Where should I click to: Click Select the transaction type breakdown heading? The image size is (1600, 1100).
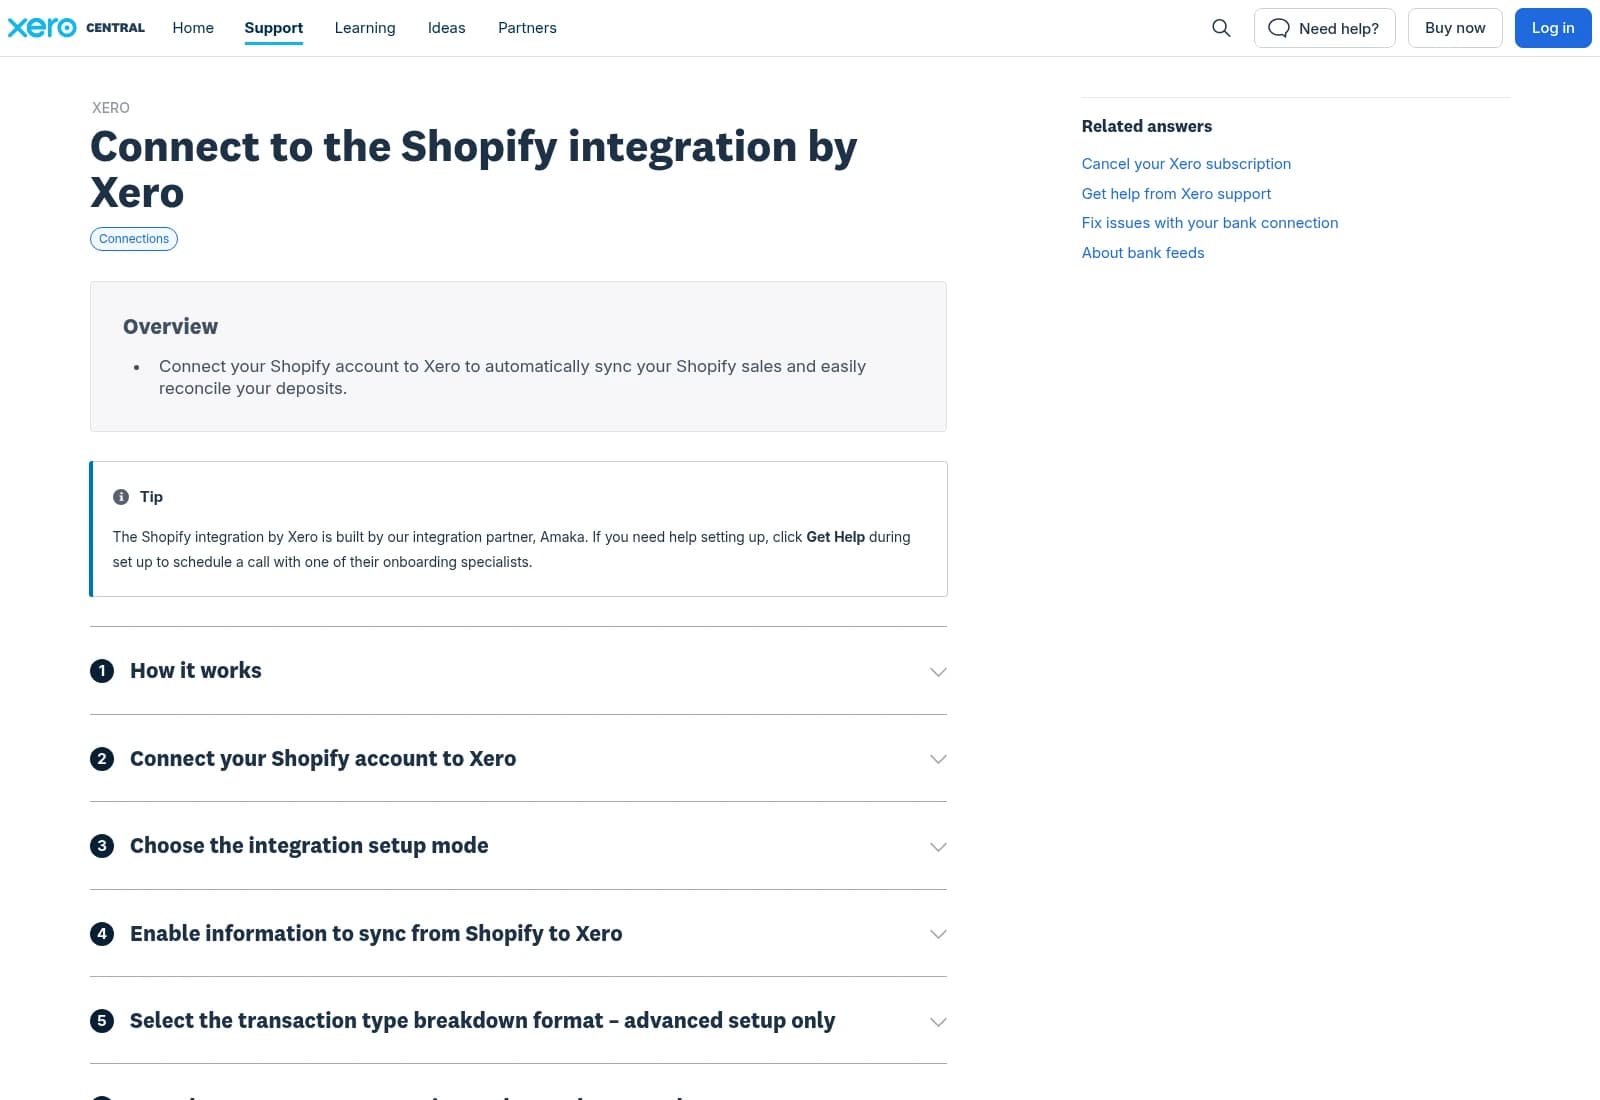click(x=483, y=1021)
